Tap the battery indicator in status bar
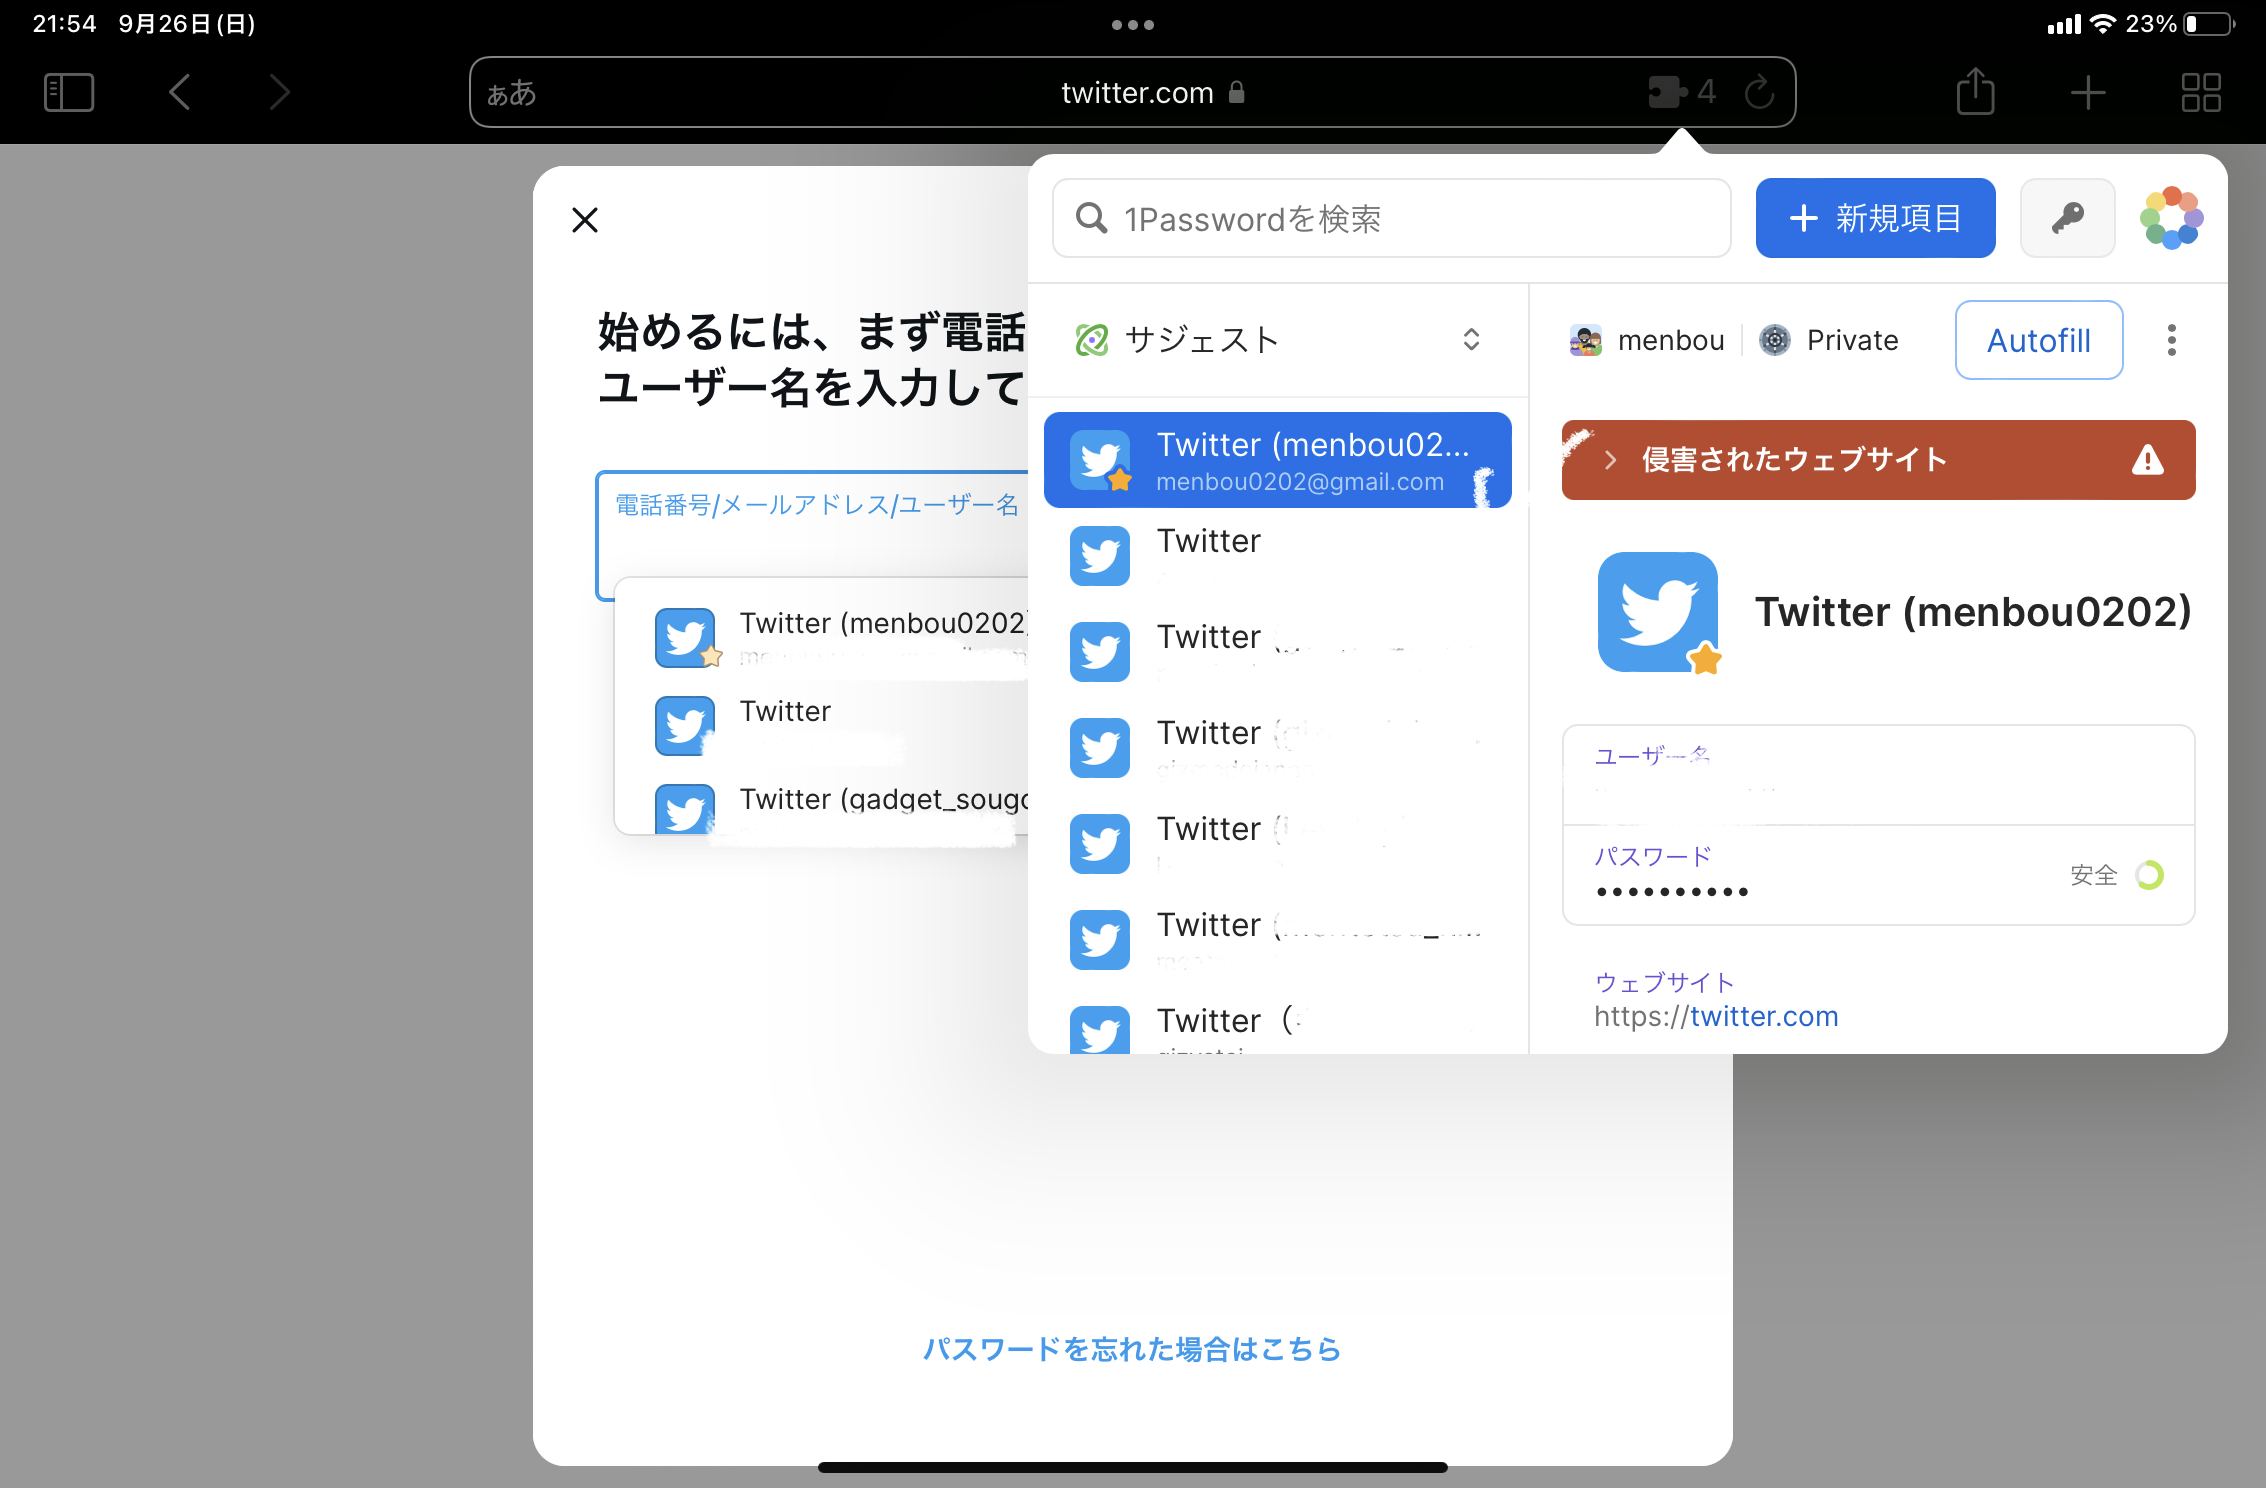This screenshot has height=1488, width=2266. pos(2210,24)
